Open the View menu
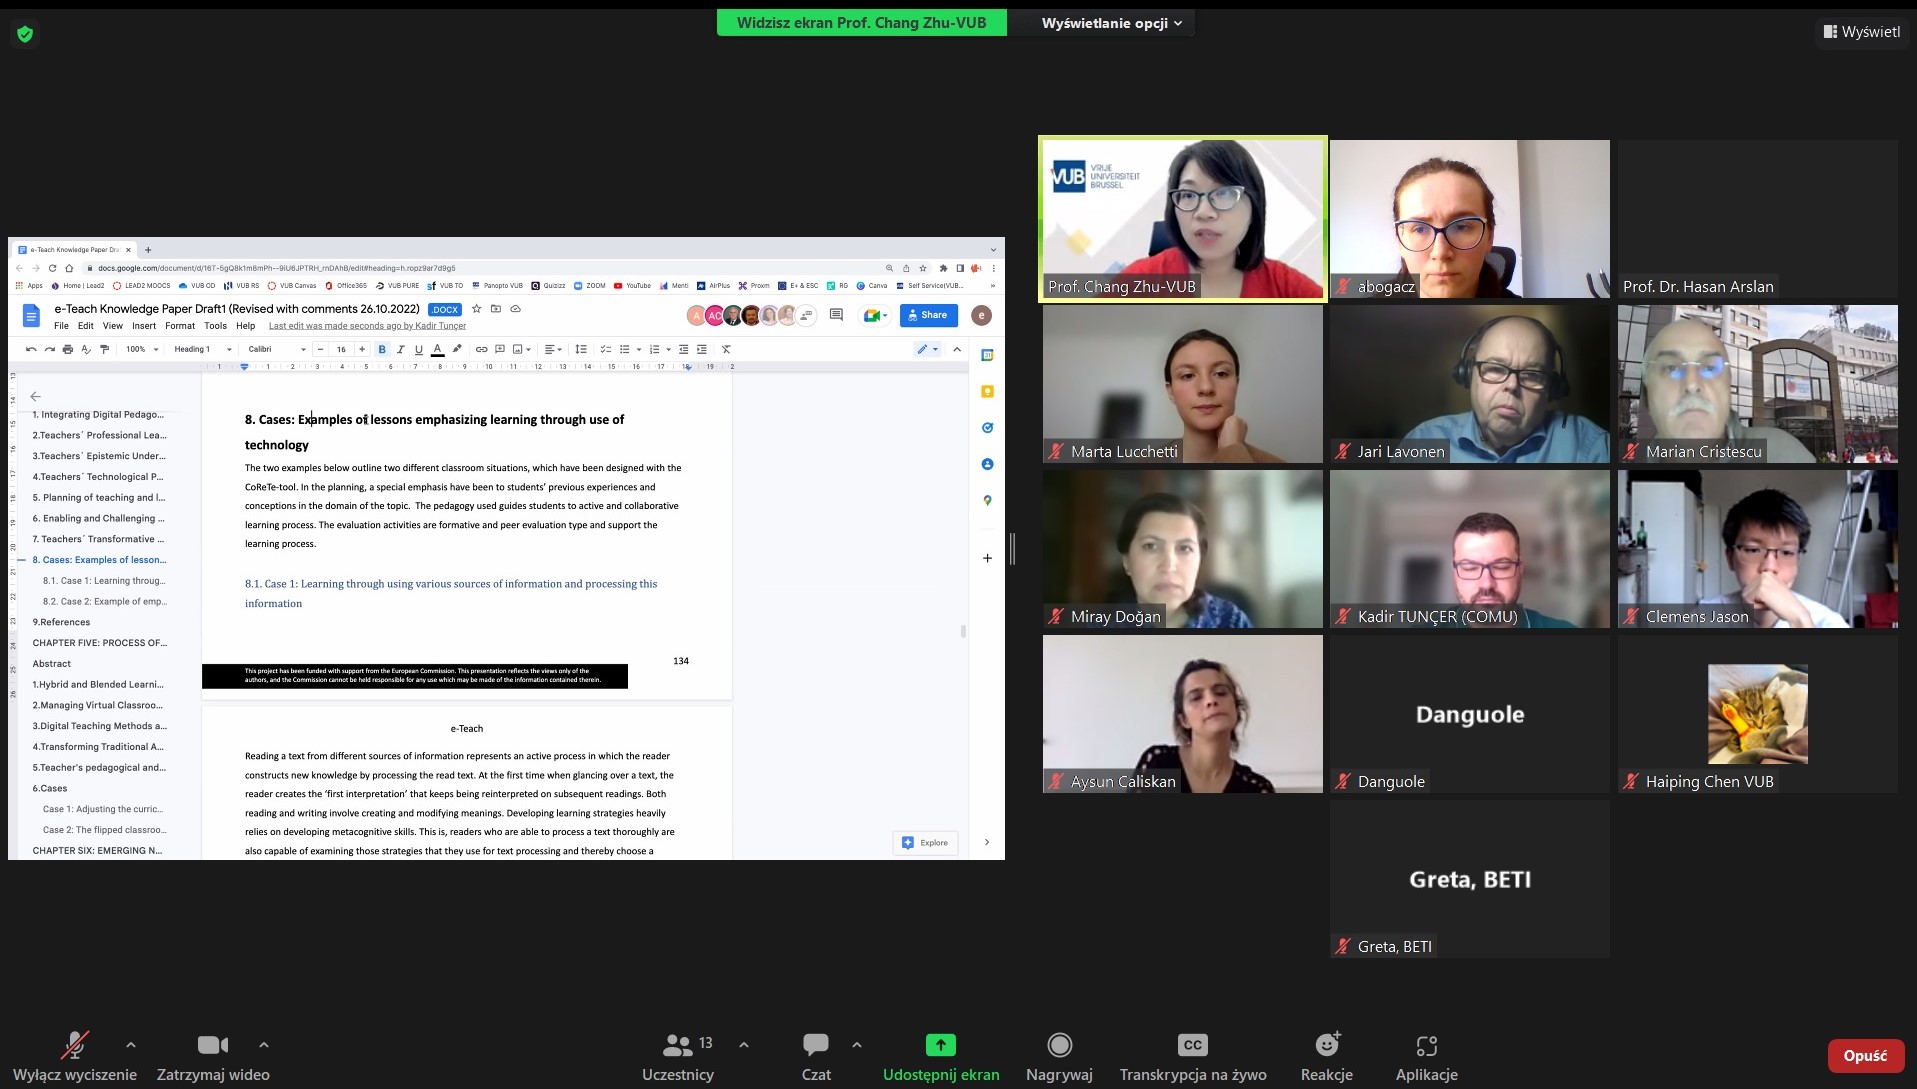Image resolution: width=1917 pixels, height=1089 pixels. 113,326
